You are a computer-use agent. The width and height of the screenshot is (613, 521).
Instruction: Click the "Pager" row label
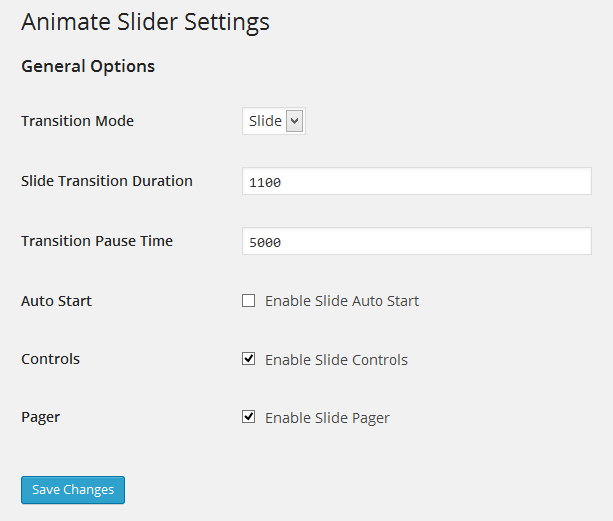[x=40, y=417]
